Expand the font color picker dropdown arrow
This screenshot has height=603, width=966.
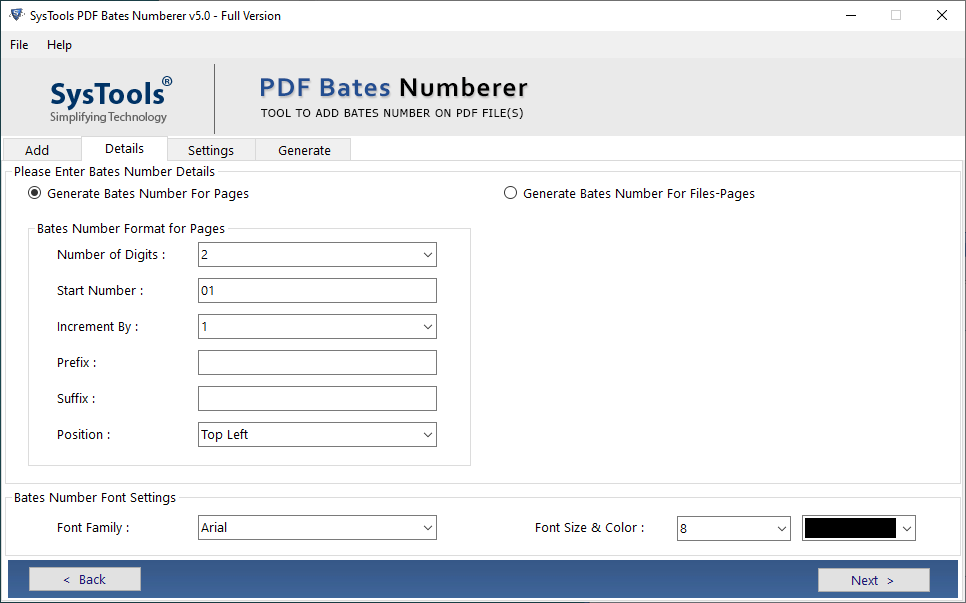pyautogui.click(x=907, y=528)
